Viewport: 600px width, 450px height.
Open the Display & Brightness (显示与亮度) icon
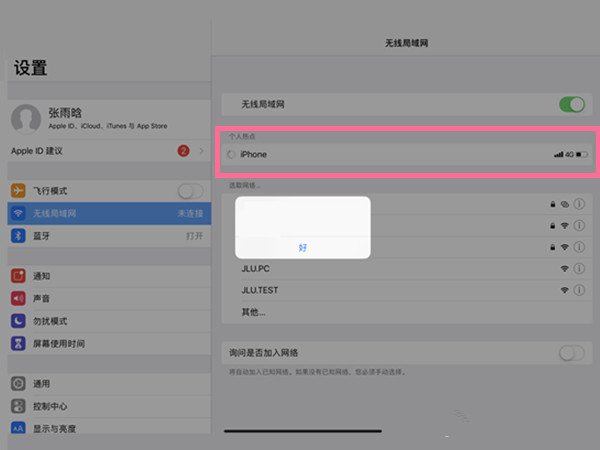pos(18,428)
